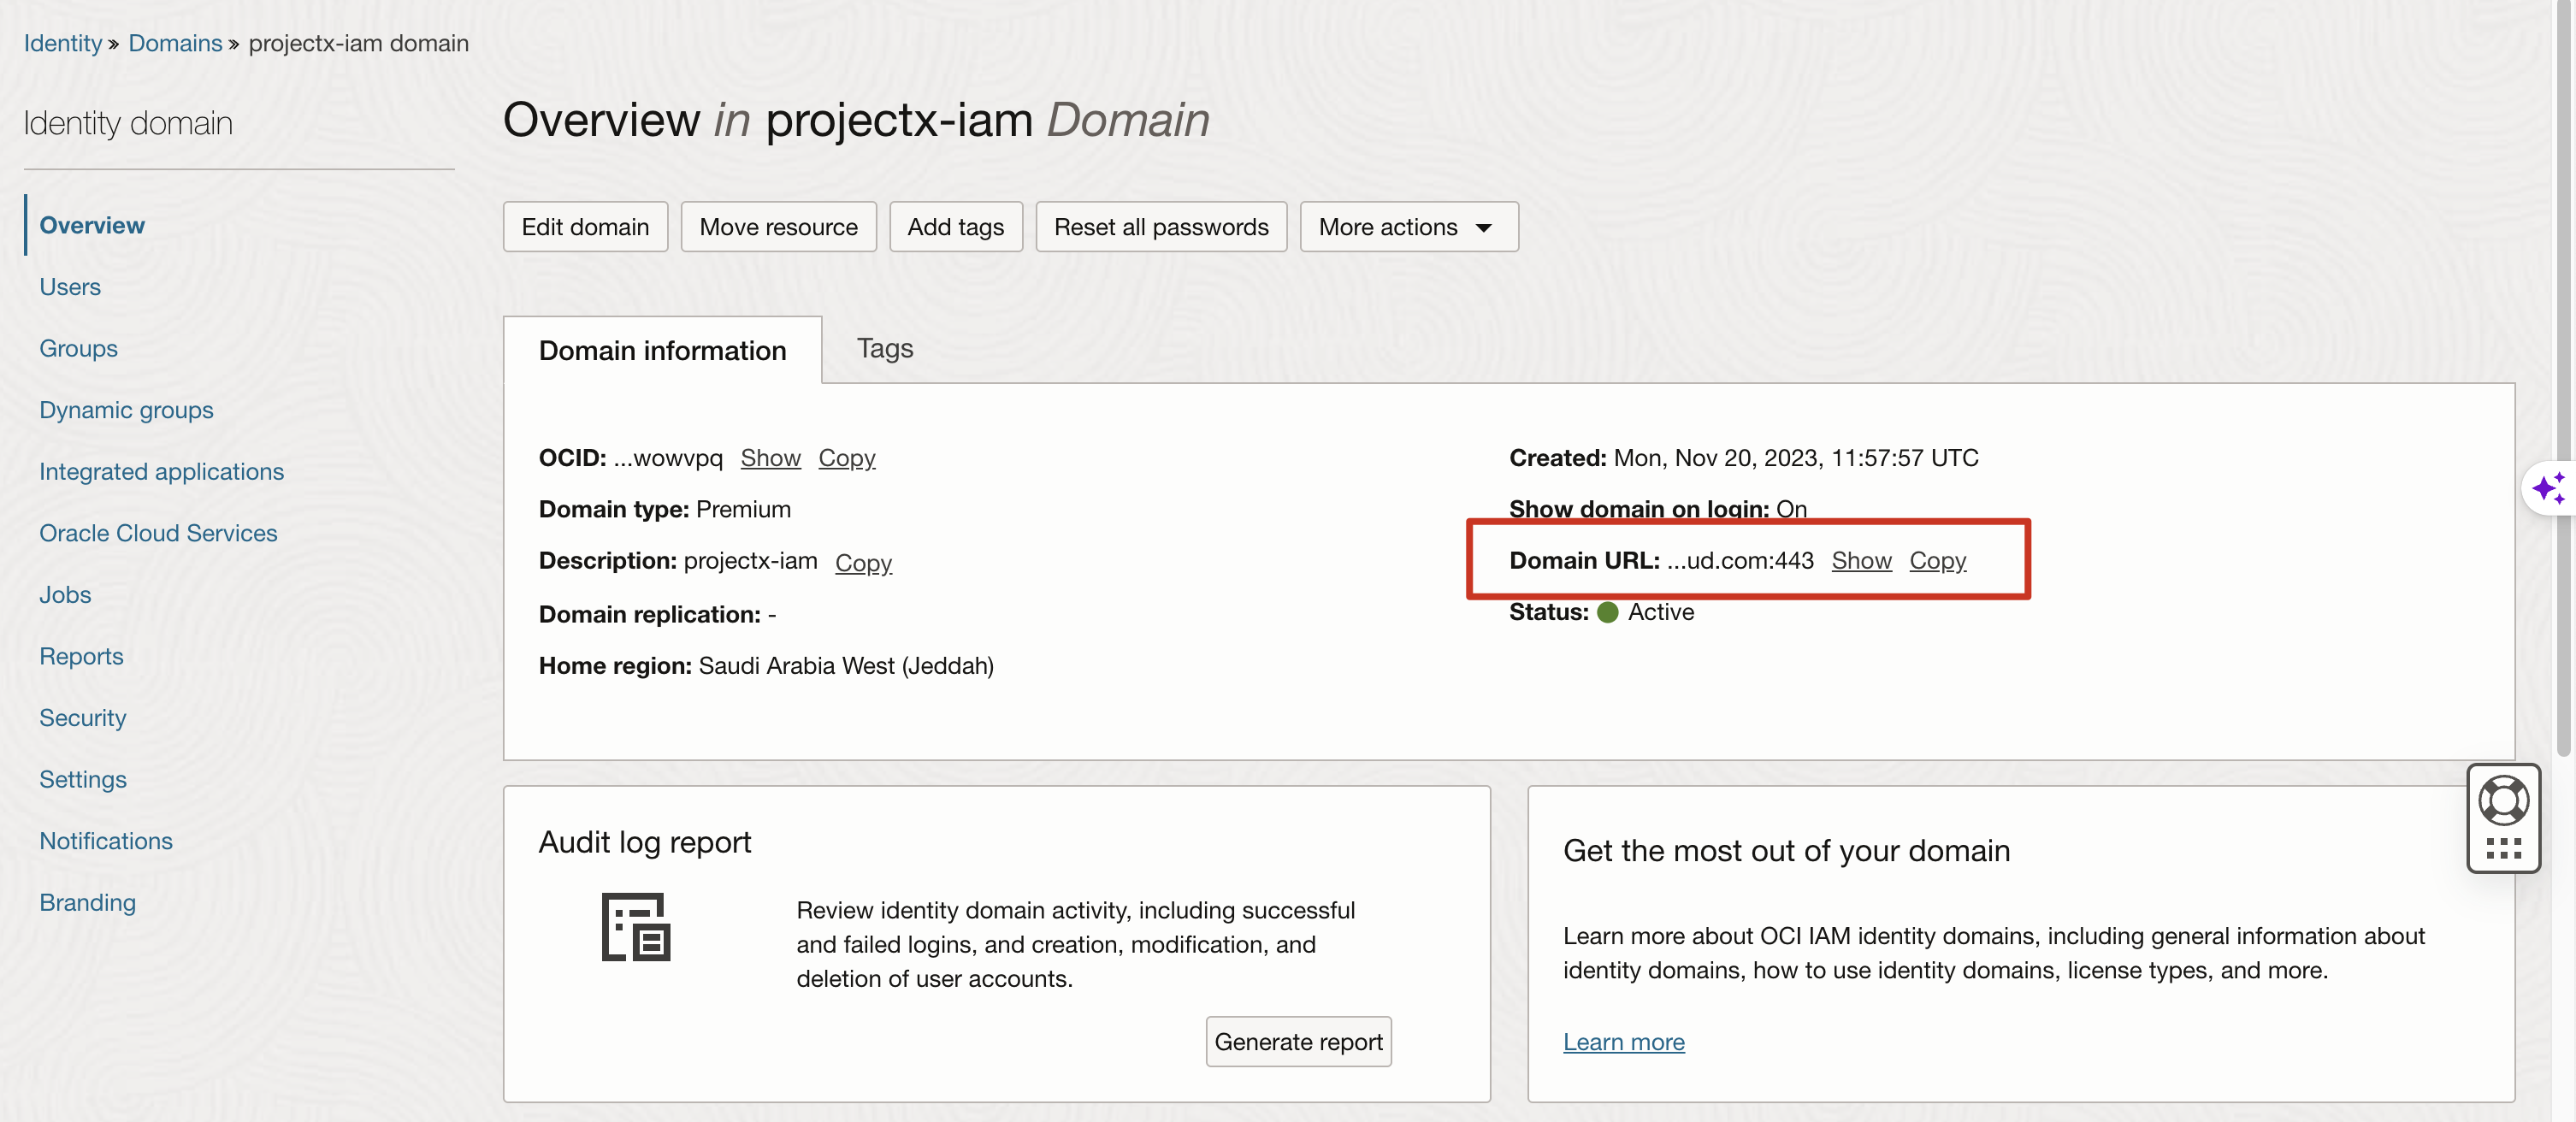Copy the Domain URL
The width and height of the screenshot is (2576, 1122).
pyautogui.click(x=1937, y=561)
